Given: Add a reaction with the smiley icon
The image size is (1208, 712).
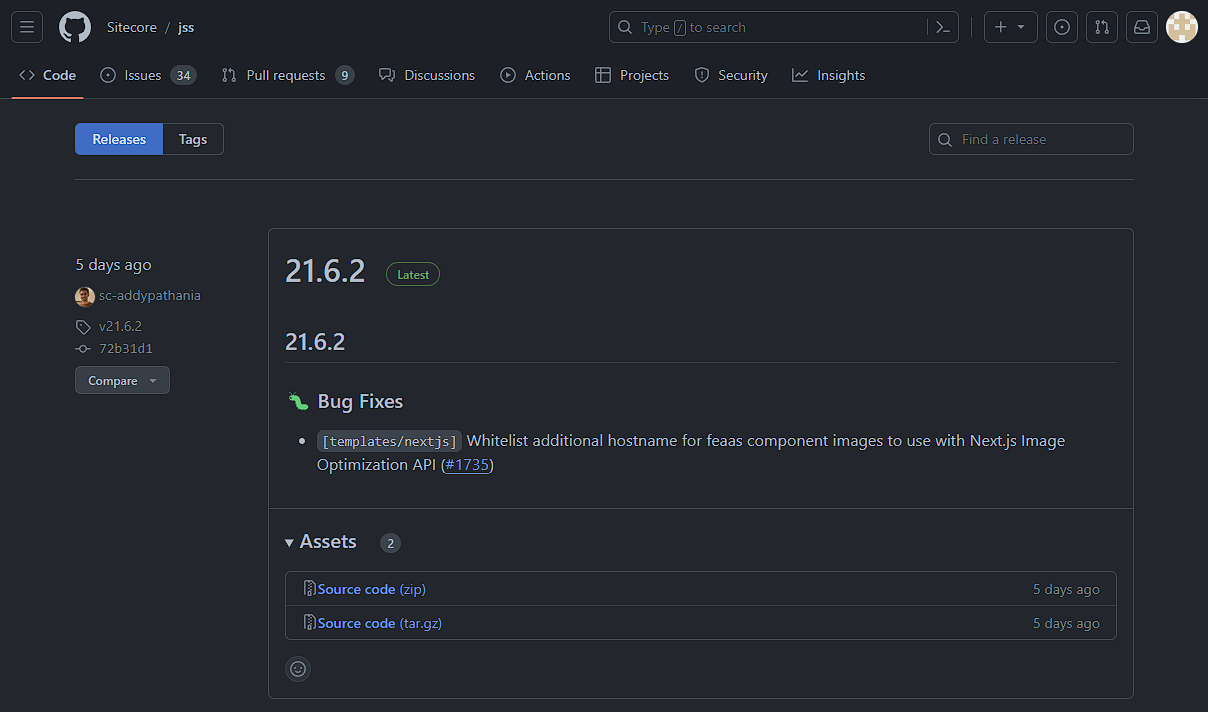Looking at the screenshot, I should click(297, 668).
